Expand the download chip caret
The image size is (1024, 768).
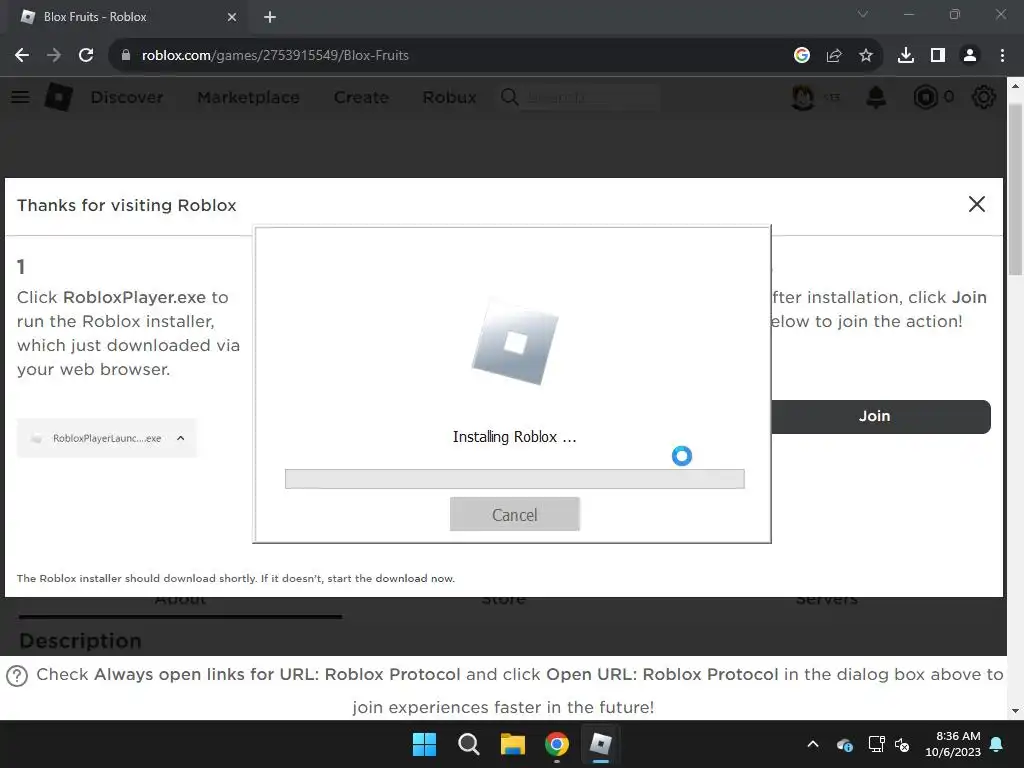click(181, 438)
